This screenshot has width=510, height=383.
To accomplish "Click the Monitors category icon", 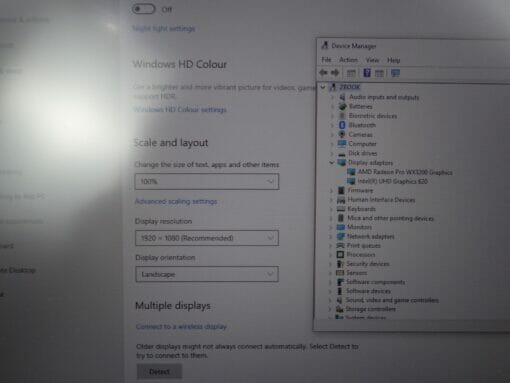I will click(340, 227).
